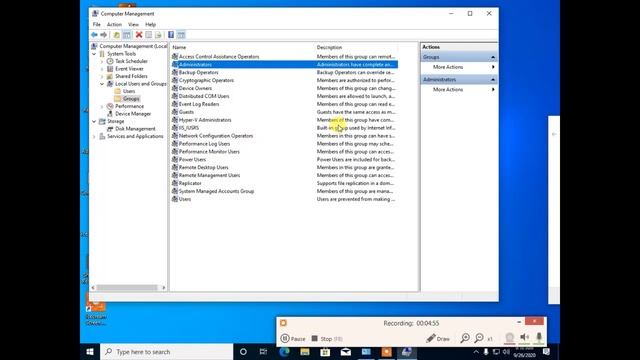Open the Users folder in the tree
This screenshot has width=640, height=360.
(x=129, y=91)
